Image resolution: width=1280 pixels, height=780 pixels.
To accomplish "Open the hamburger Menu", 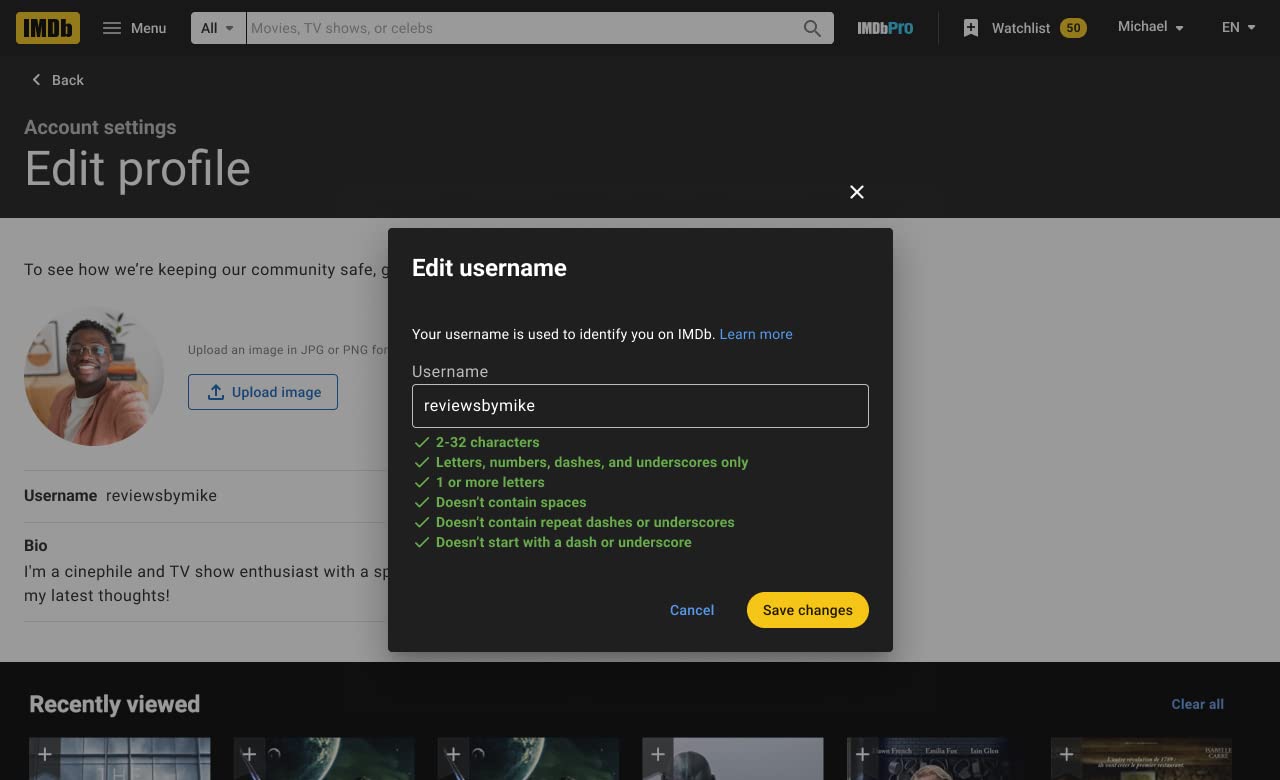I will (x=135, y=28).
